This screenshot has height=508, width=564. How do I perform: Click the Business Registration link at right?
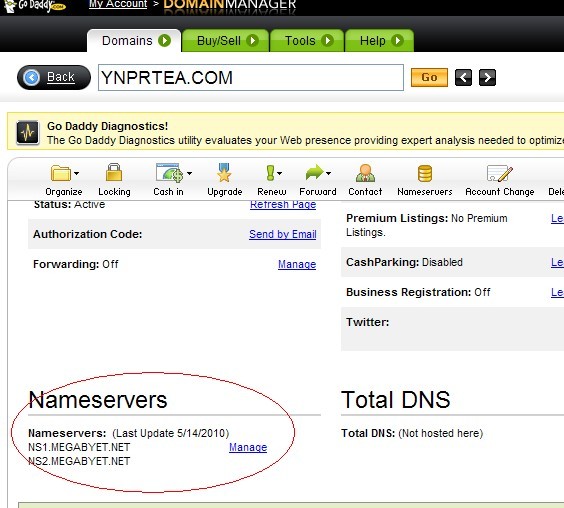point(557,292)
